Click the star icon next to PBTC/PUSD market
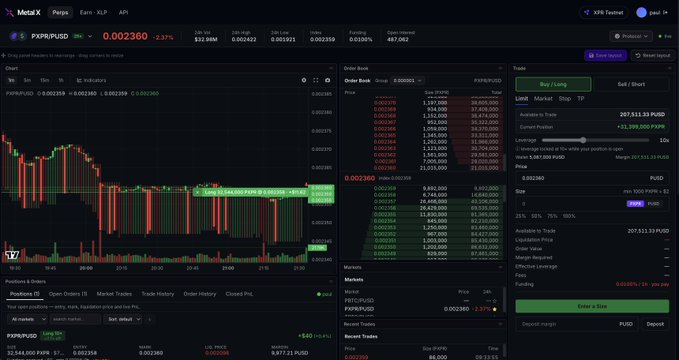 [x=495, y=300]
